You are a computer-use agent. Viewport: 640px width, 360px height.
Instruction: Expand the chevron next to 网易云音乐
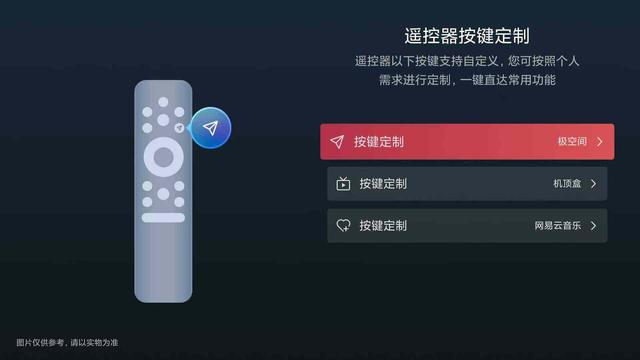point(593,225)
